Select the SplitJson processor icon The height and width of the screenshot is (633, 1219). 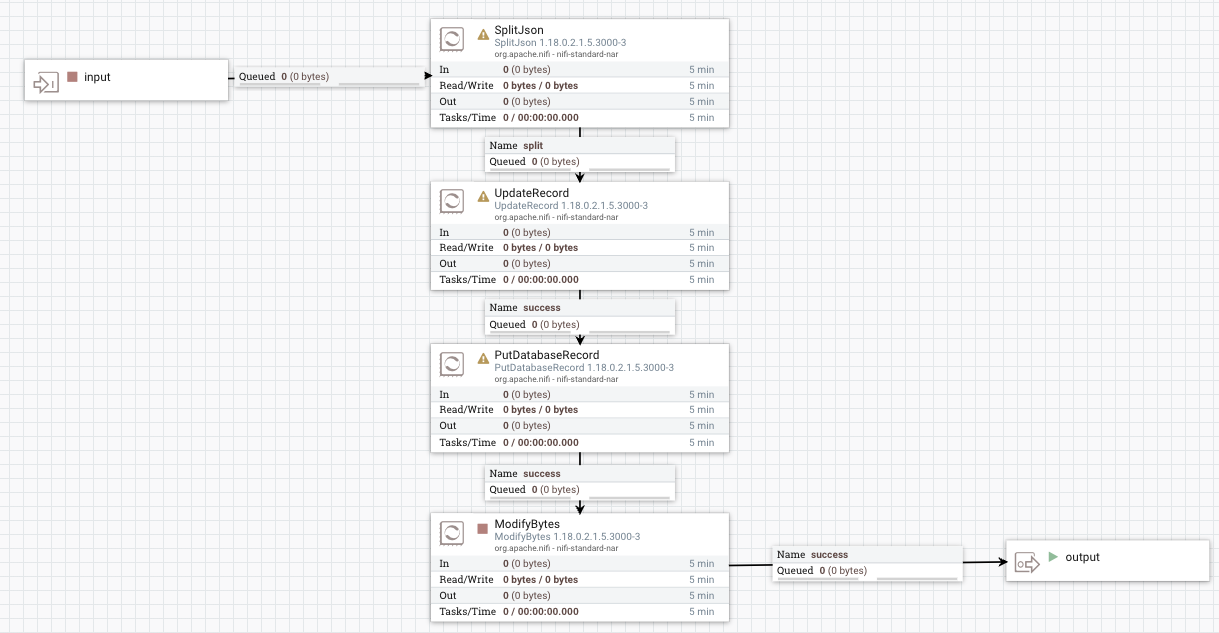[x=450, y=39]
